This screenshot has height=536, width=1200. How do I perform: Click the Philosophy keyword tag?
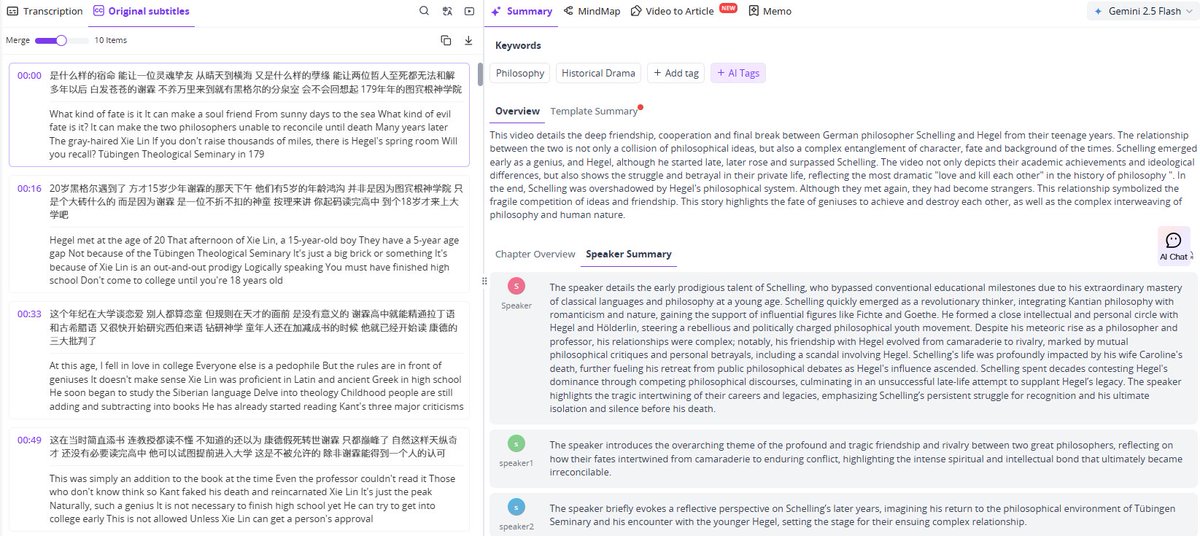tap(520, 73)
